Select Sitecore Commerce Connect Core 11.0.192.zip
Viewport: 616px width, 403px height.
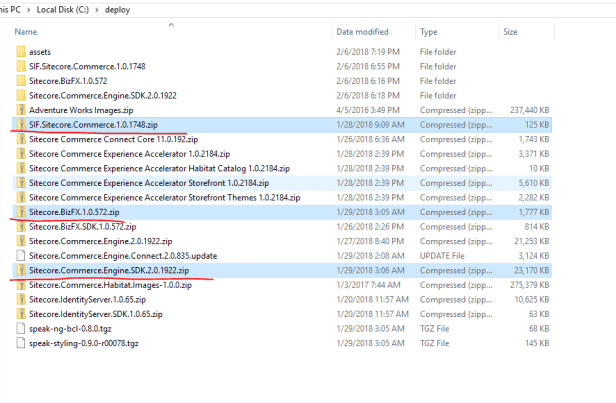click(x=114, y=139)
